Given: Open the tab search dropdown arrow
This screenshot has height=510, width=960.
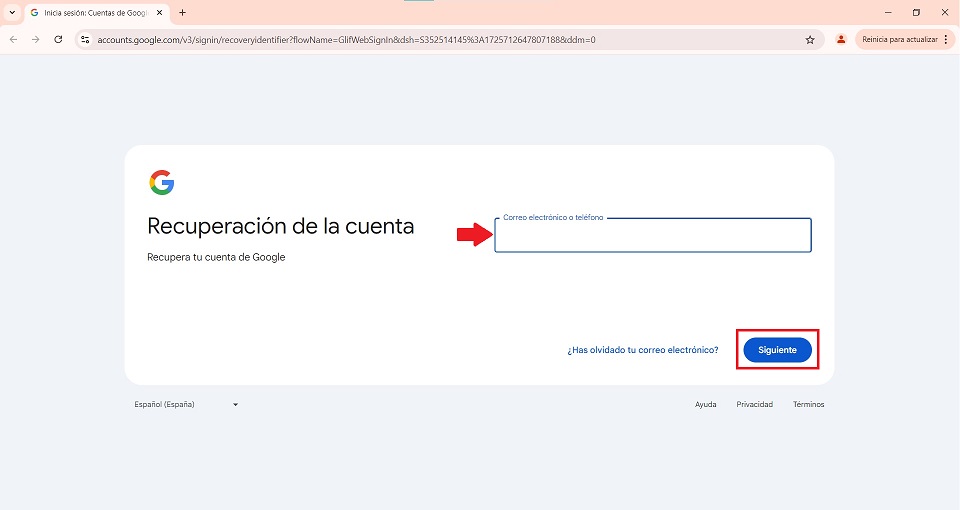Looking at the screenshot, I should 12,12.
